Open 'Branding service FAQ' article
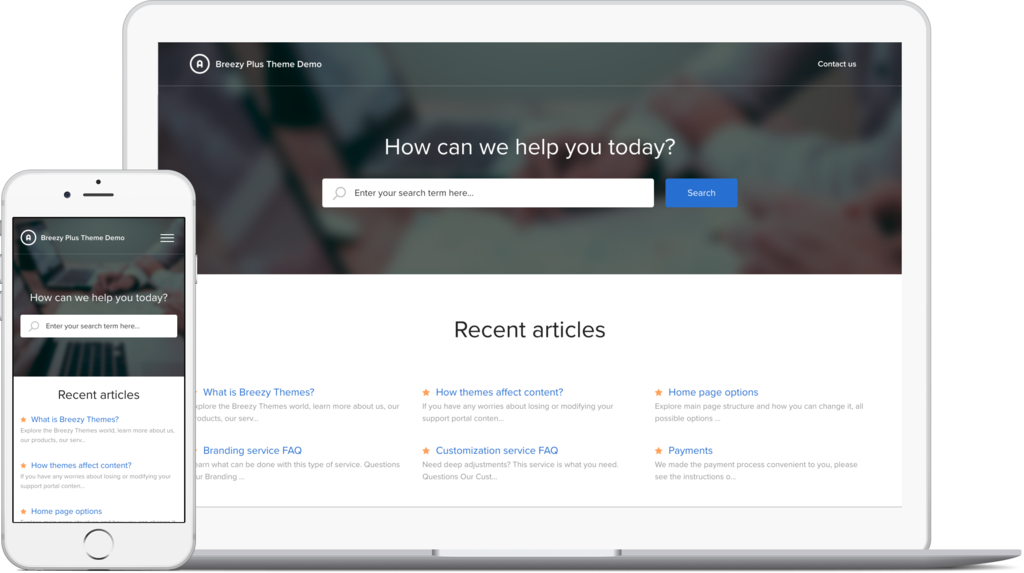The height and width of the screenshot is (573, 1024). pos(252,450)
